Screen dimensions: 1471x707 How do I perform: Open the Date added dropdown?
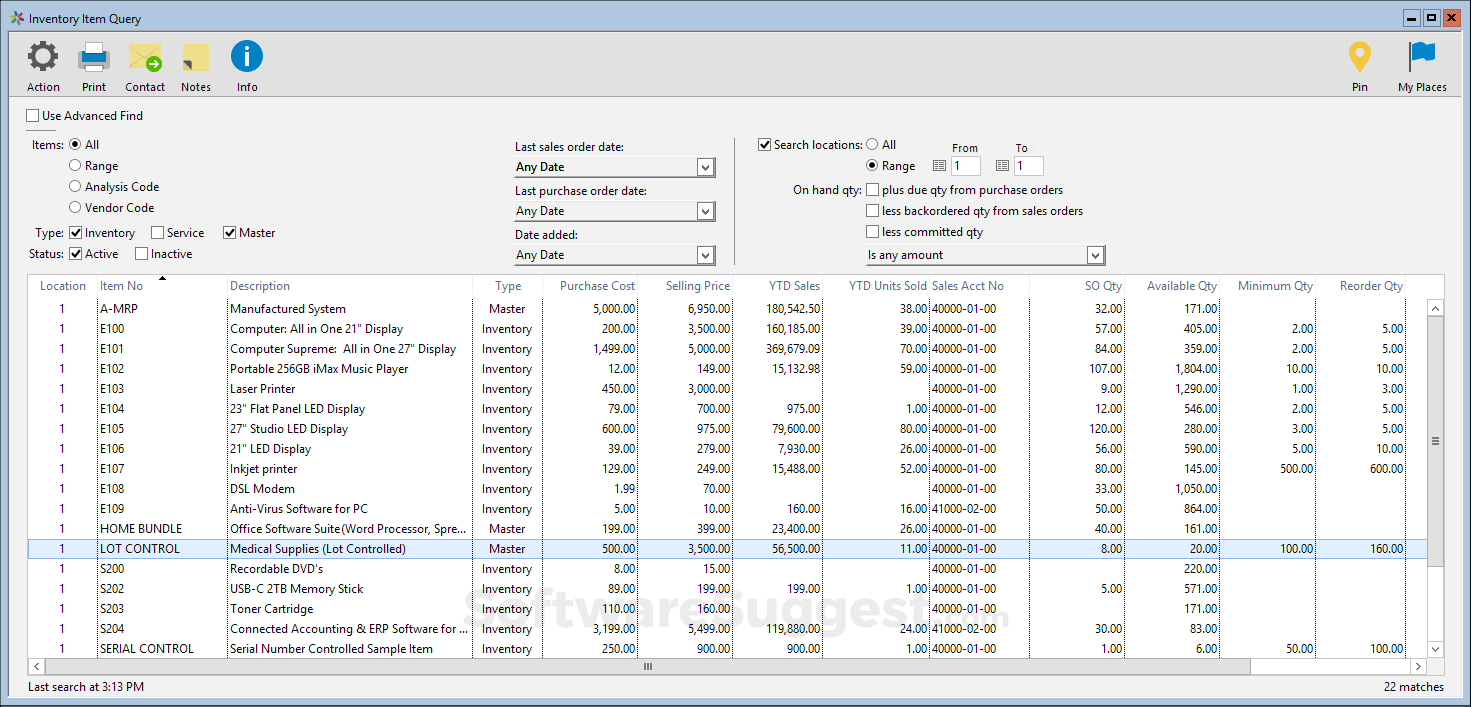[705, 255]
